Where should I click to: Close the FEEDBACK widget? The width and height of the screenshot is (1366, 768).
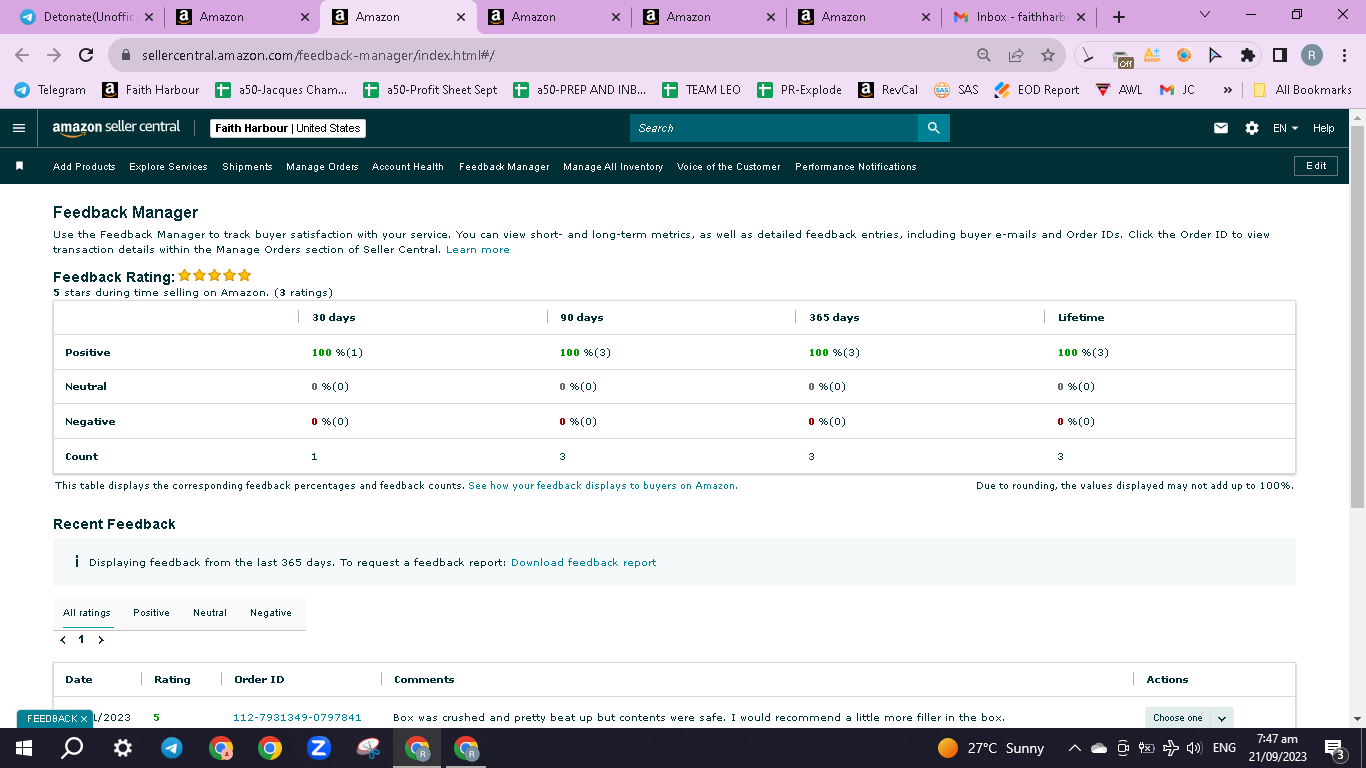[84, 719]
